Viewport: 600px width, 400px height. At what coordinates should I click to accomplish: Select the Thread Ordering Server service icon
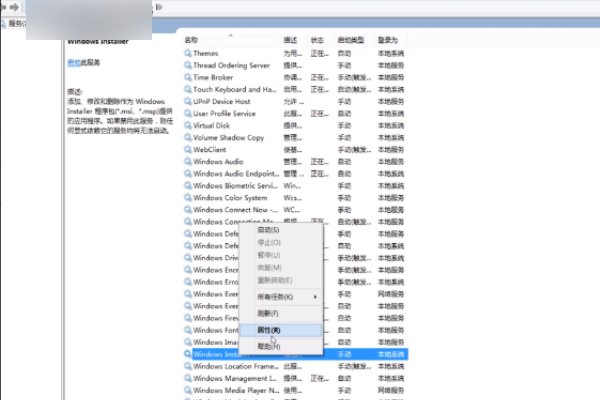click(x=188, y=65)
